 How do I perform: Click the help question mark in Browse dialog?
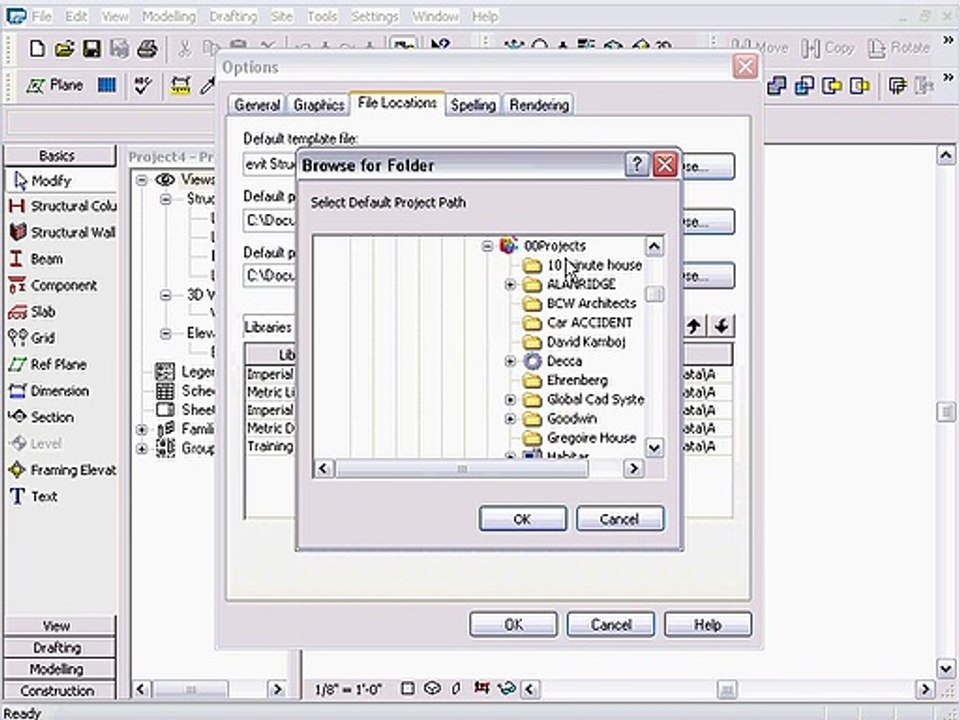click(x=637, y=165)
